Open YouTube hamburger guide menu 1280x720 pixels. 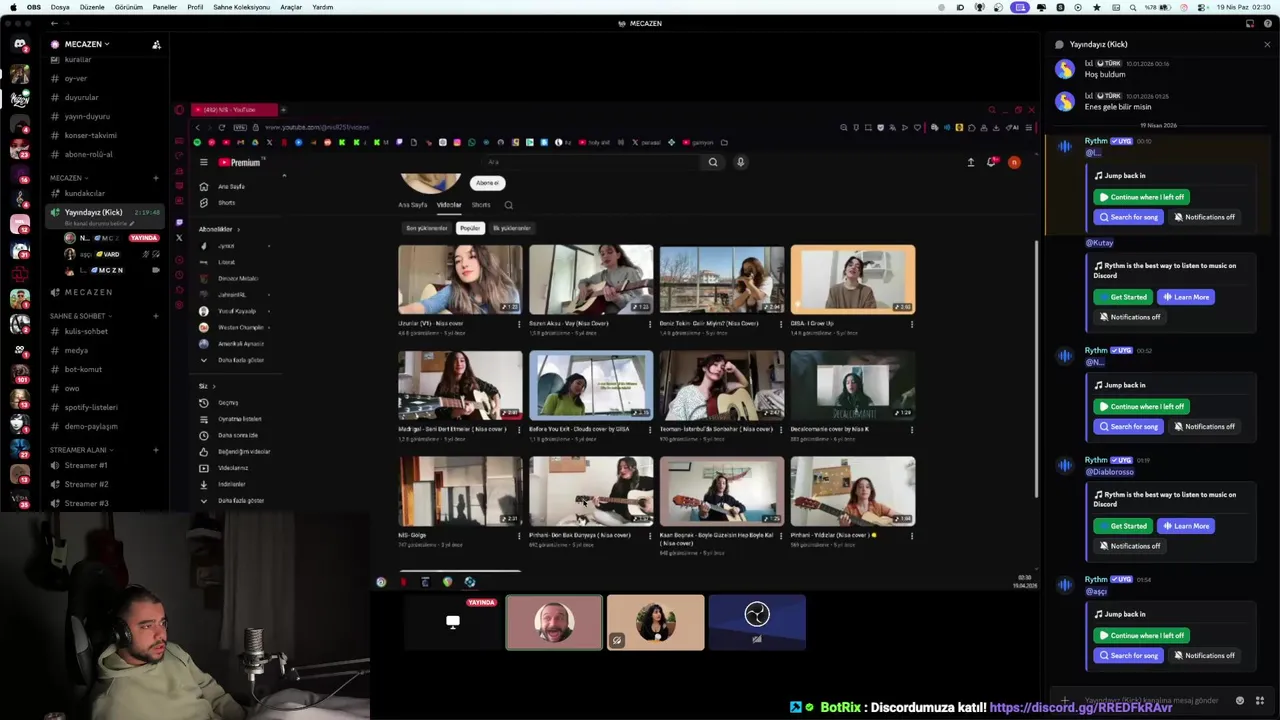(x=203, y=162)
